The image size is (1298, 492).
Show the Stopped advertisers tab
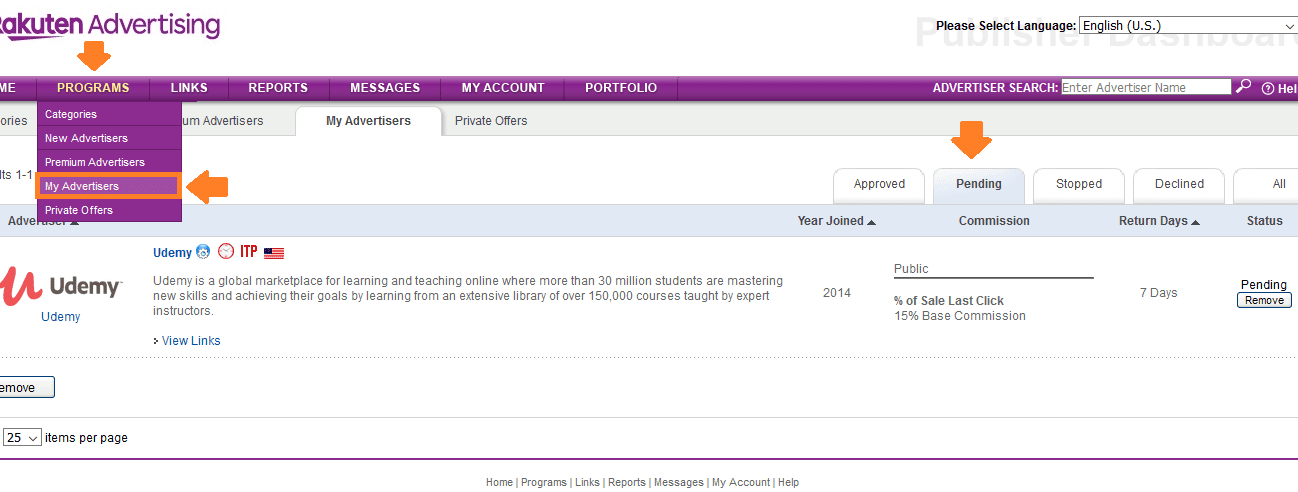1079,185
